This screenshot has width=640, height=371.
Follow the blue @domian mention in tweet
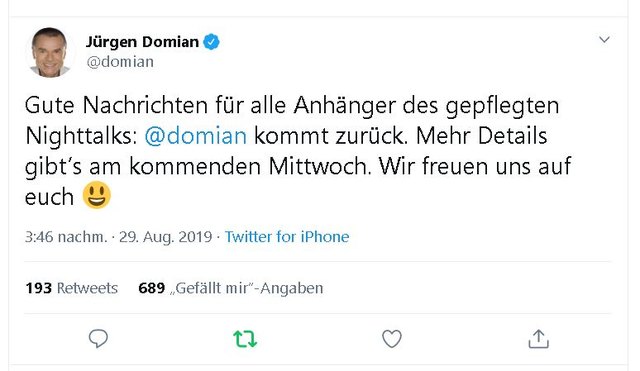(196, 136)
